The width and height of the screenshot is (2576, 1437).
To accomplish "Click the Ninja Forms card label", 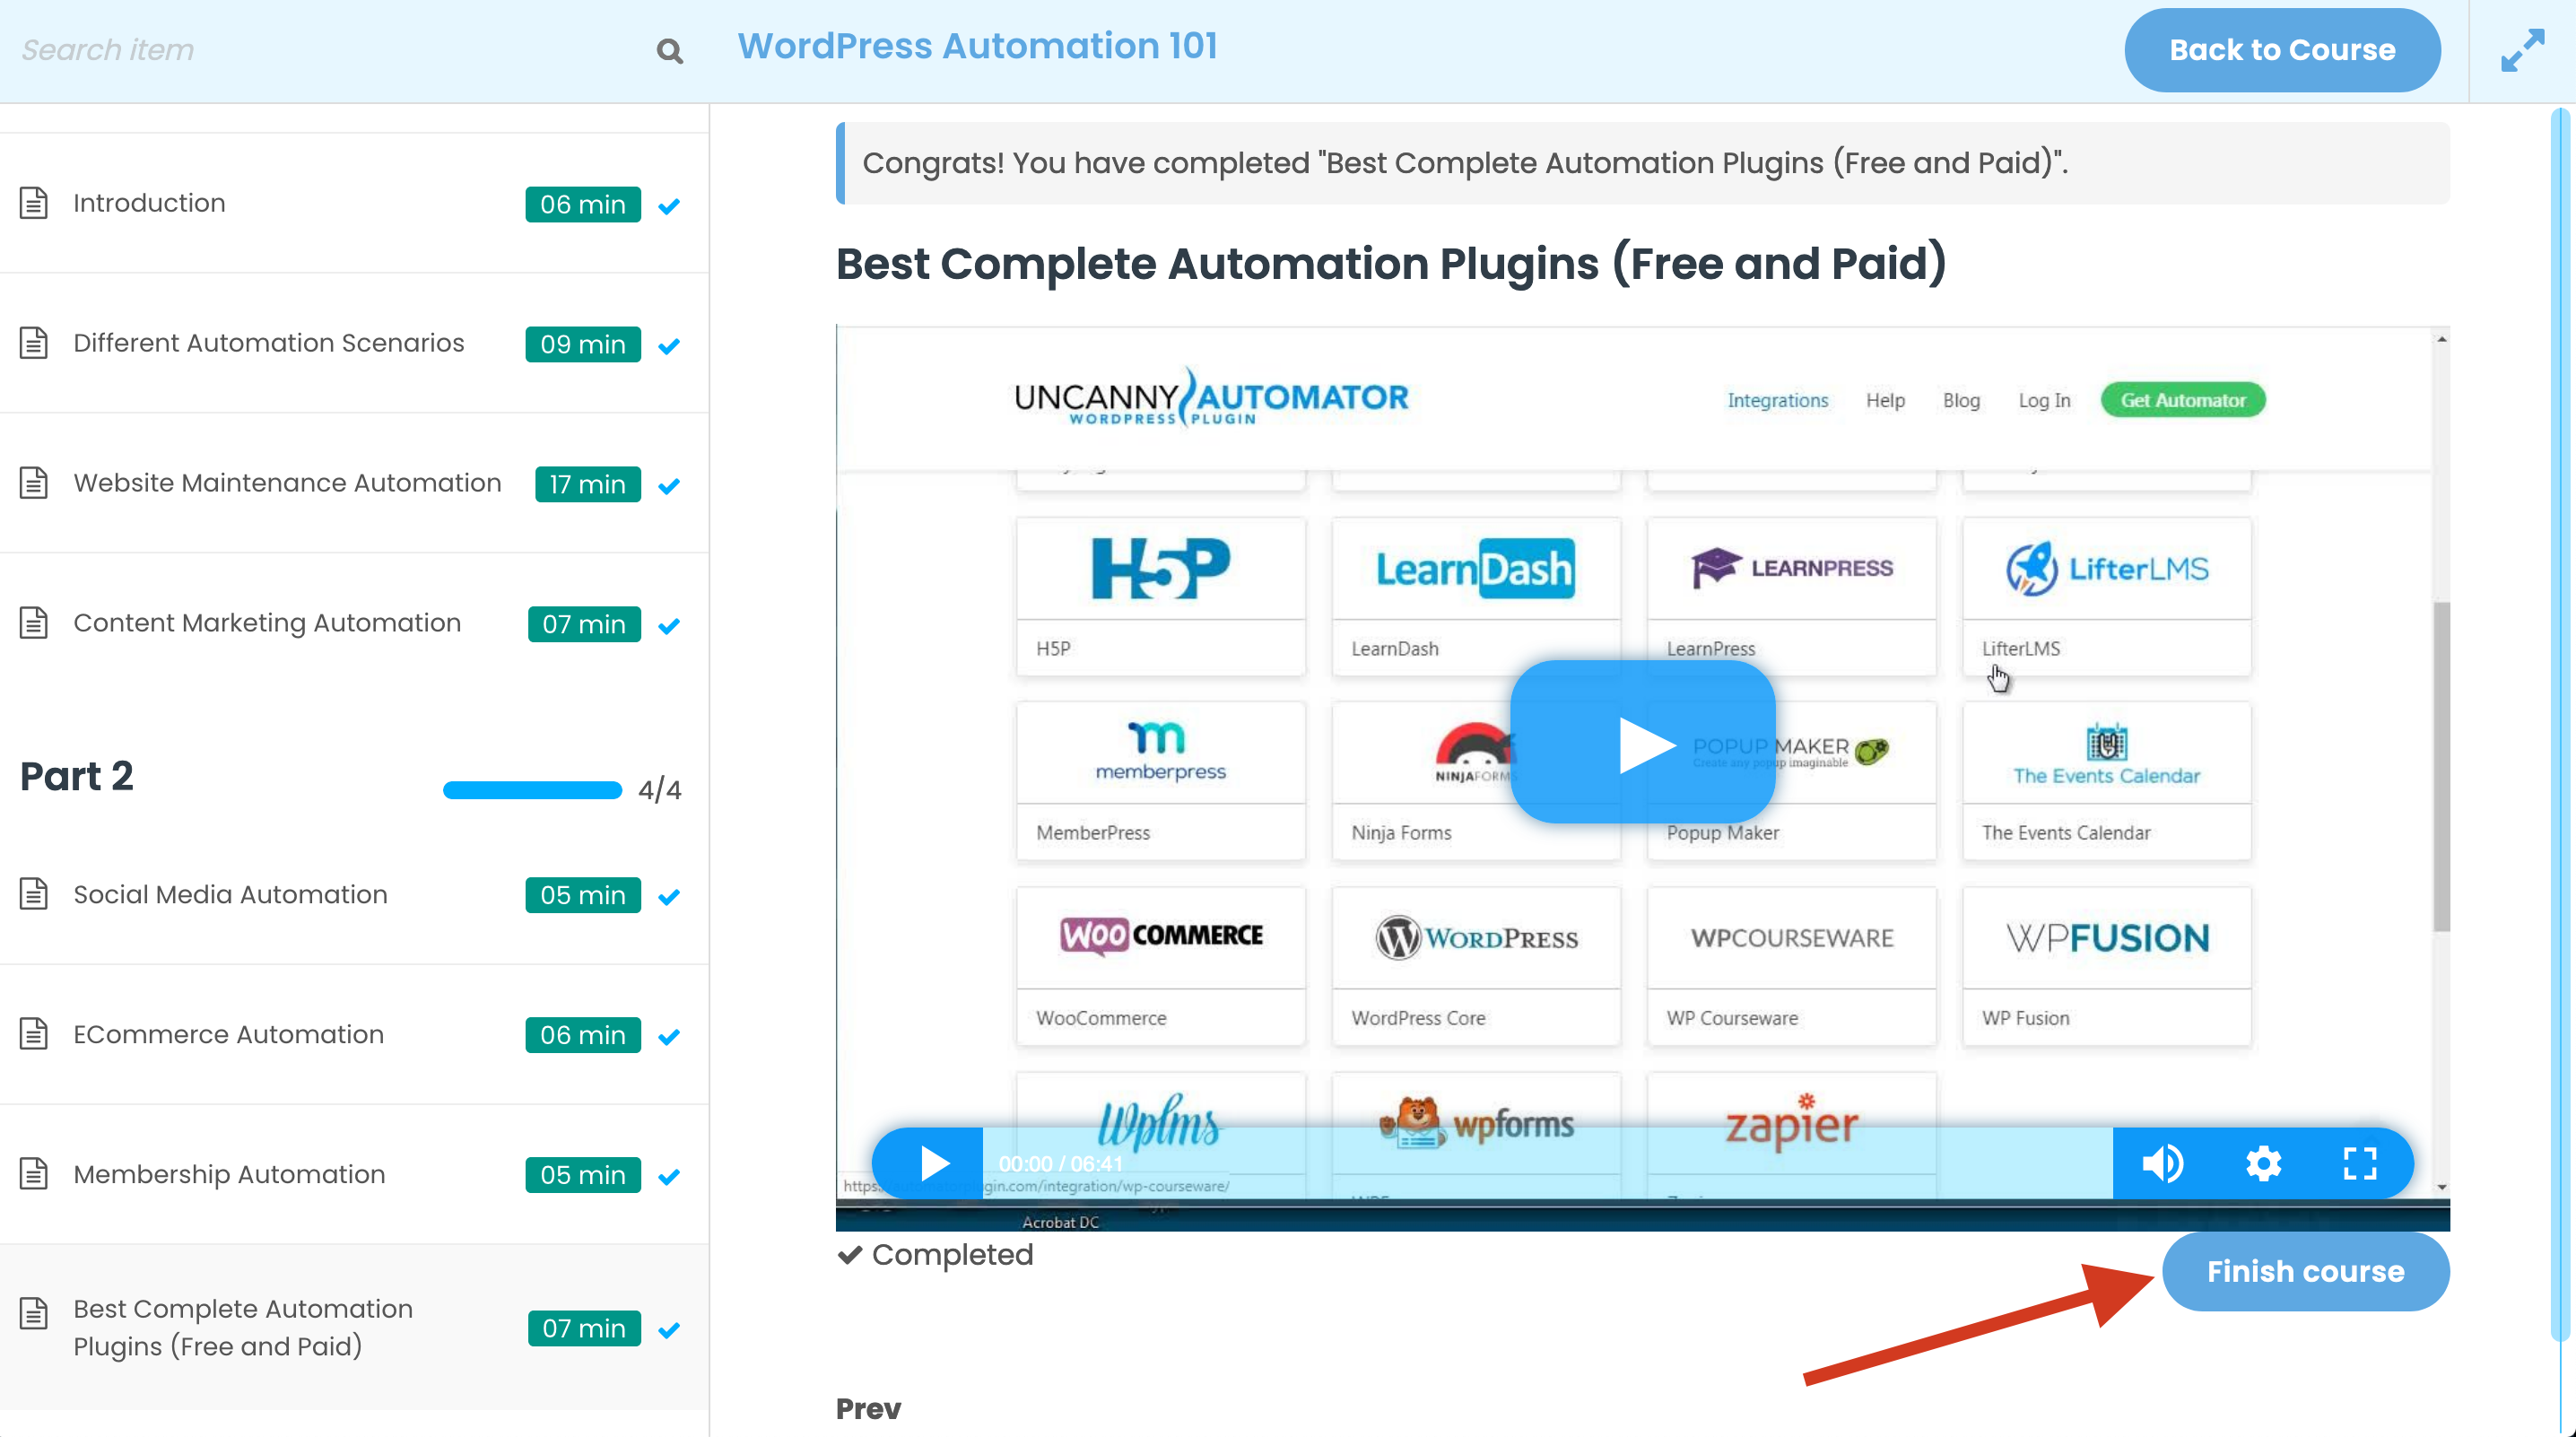I will 1401,832.
